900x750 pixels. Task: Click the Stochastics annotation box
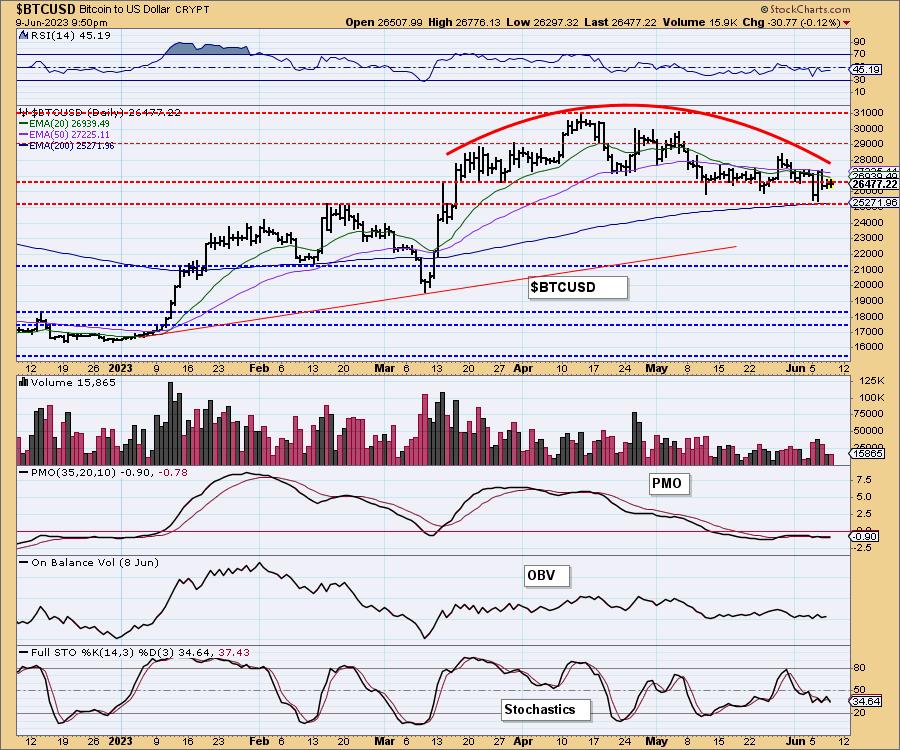[x=546, y=709]
